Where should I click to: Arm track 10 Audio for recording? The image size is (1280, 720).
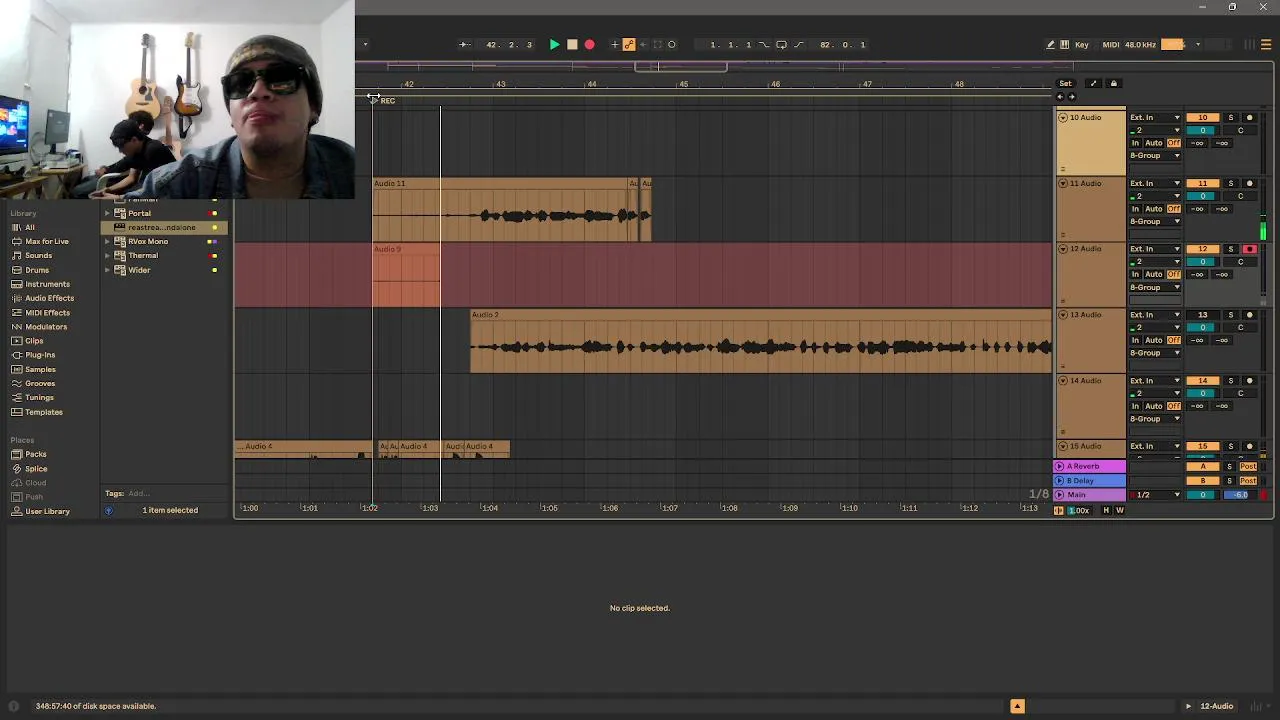(1249, 118)
